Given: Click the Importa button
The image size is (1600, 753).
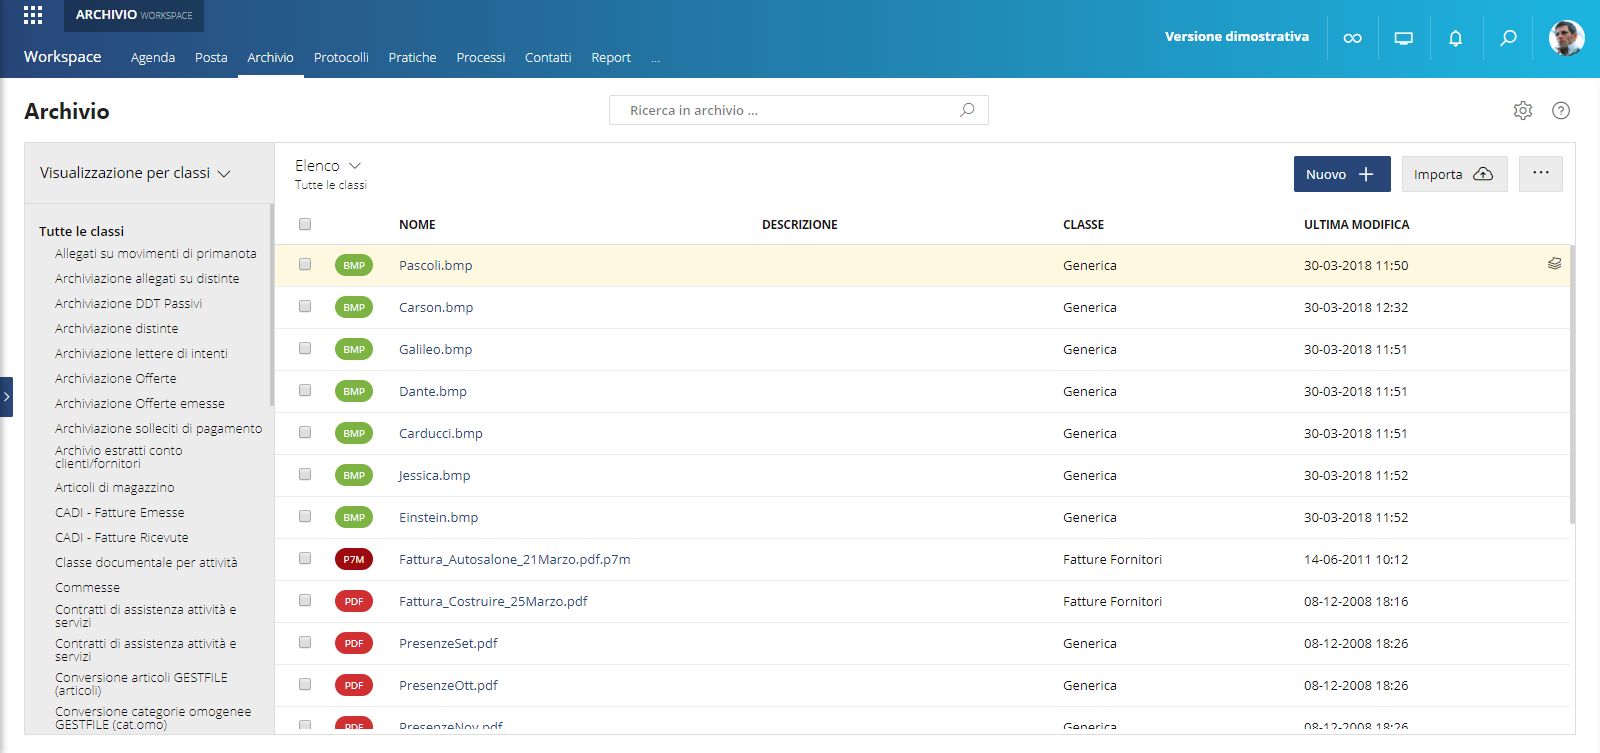Looking at the screenshot, I should pos(1454,174).
